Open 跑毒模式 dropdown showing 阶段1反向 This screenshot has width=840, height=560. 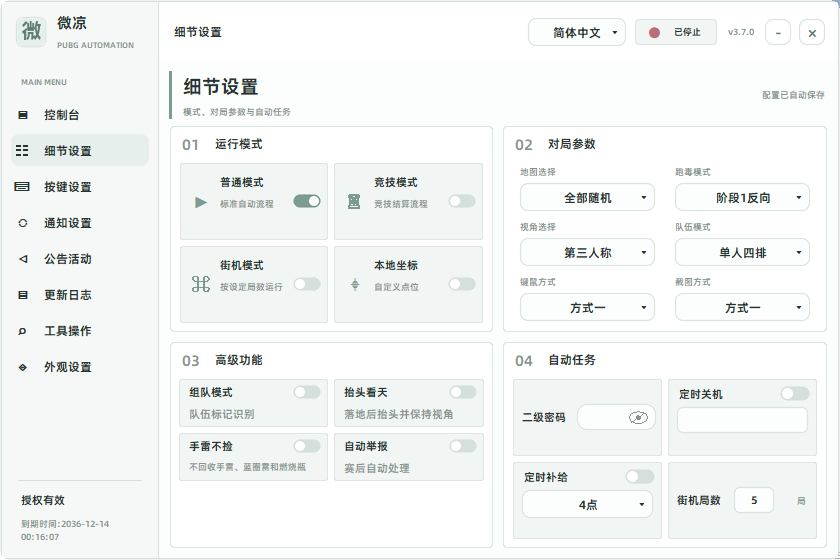pyautogui.click(x=742, y=198)
